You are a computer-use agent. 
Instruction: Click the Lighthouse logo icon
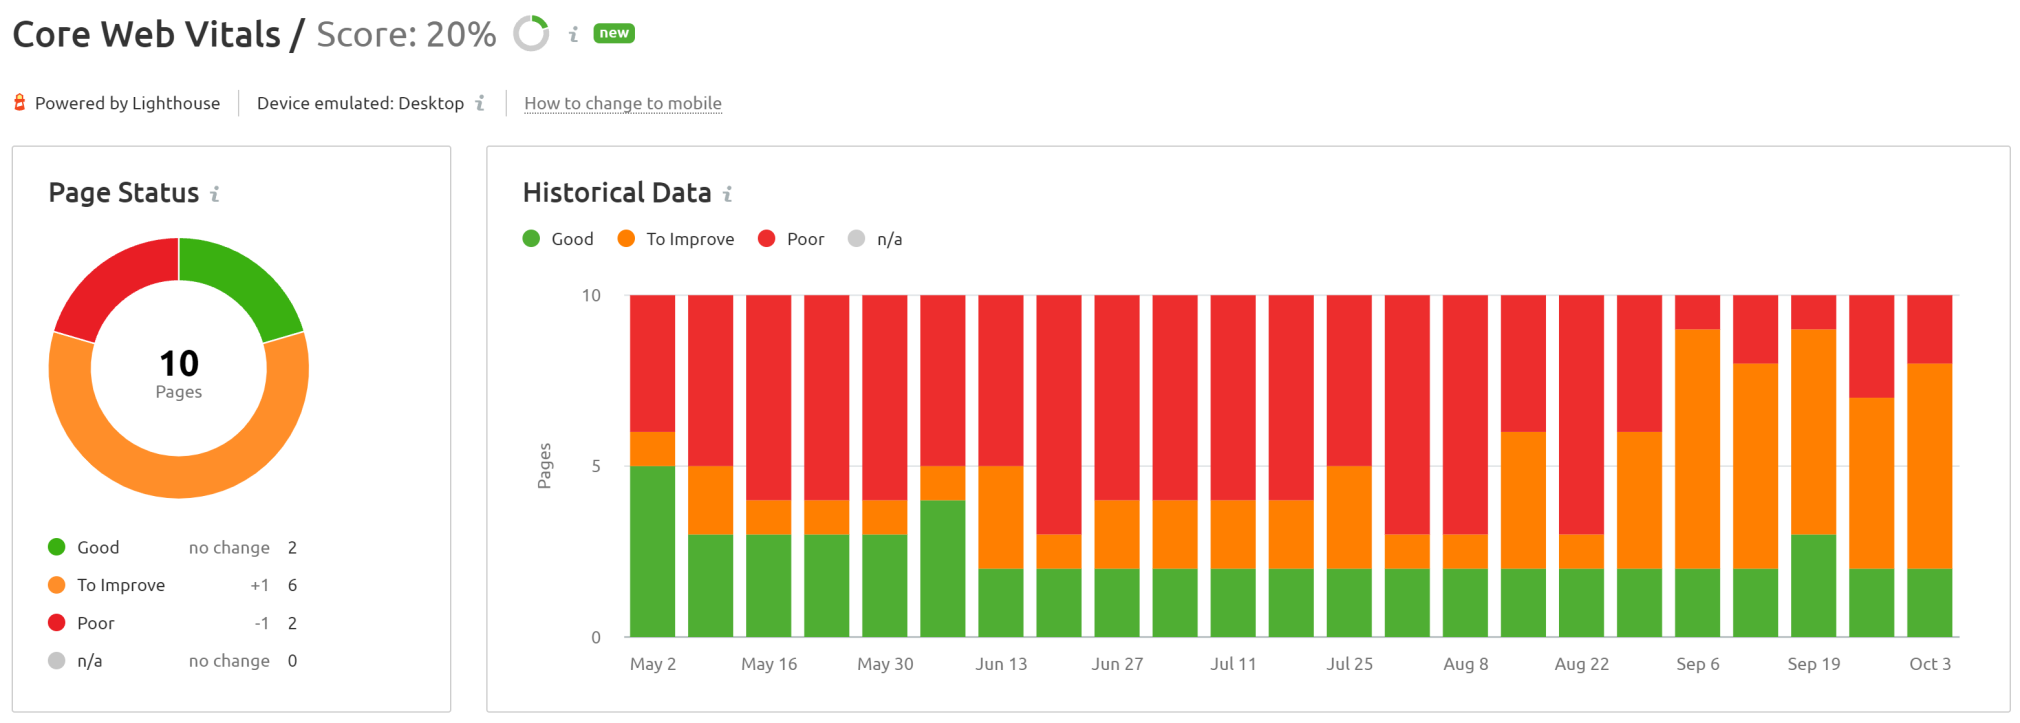(19, 102)
